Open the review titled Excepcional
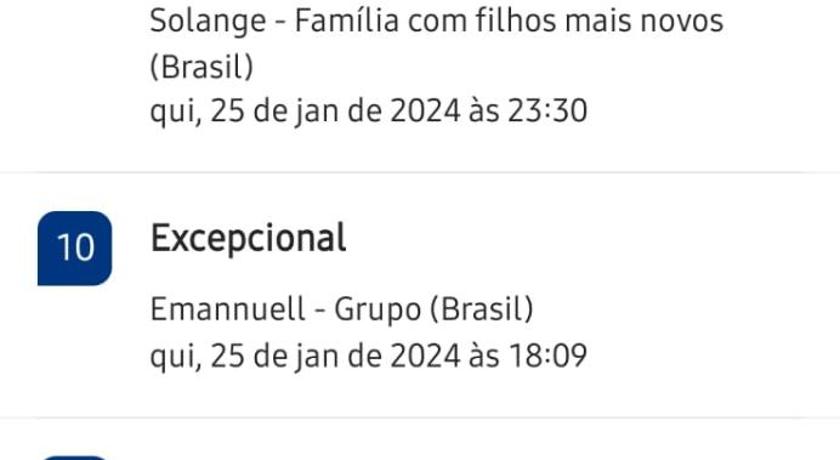 tap(248, 239)
